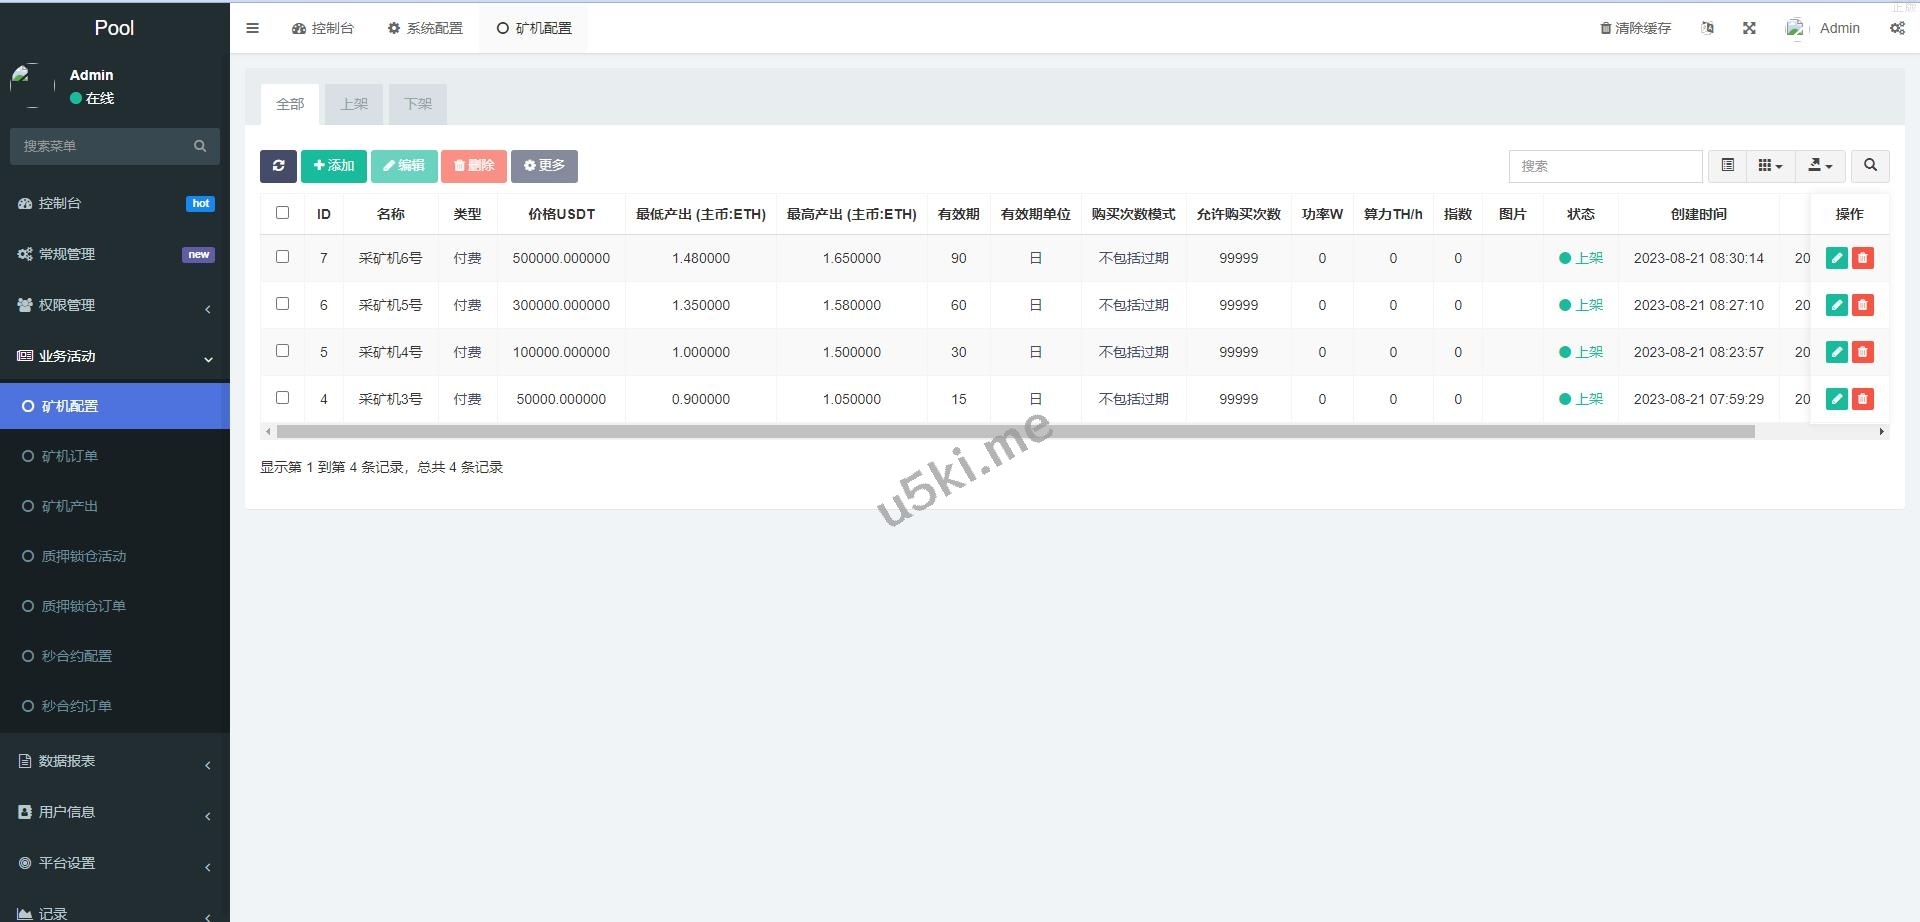
Task: Click the green 添加 button
Action: tap(334, 166)
